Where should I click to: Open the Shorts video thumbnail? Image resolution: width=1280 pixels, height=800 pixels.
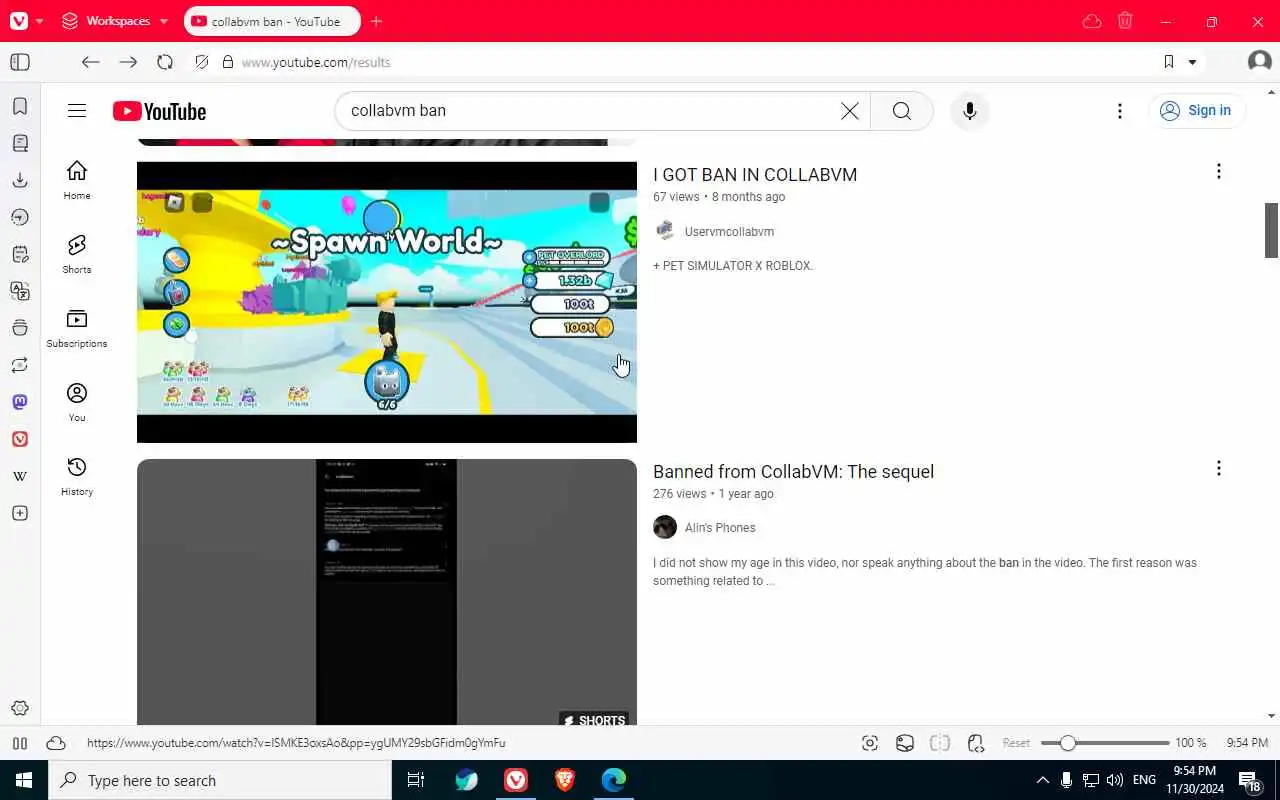(x=387, y=592)
